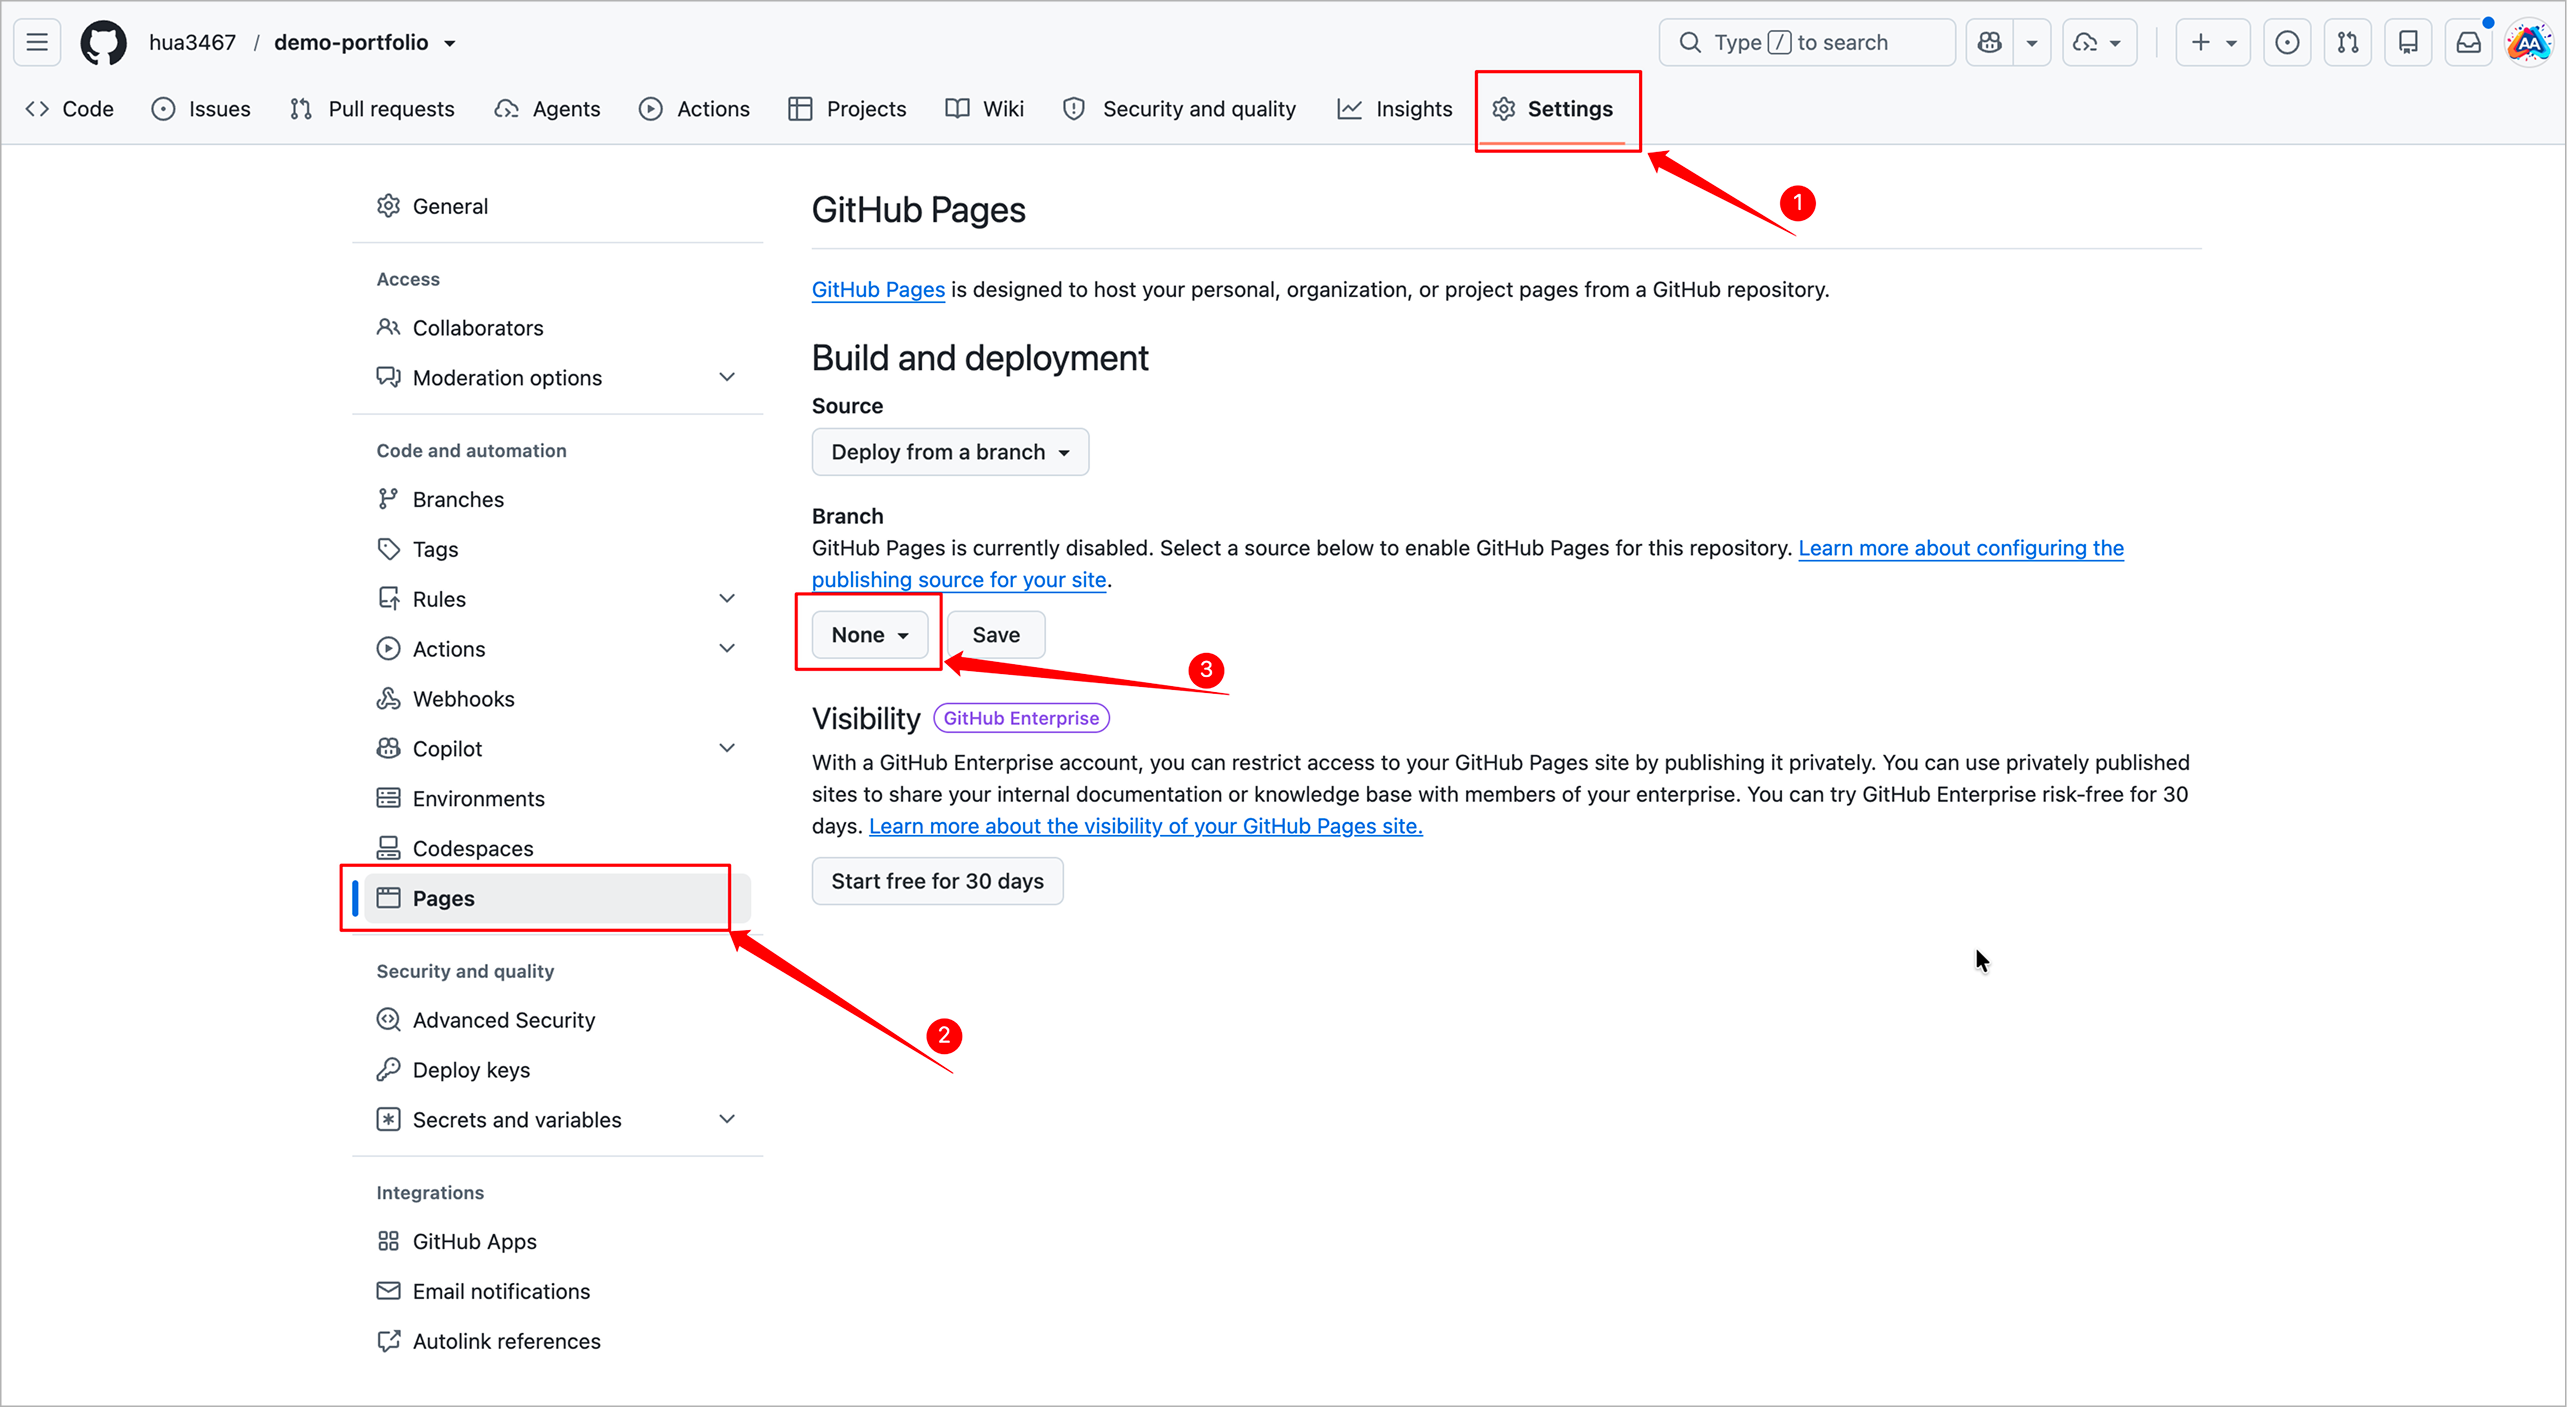The width and height of the screenshot is (2567, 1407).
Task: Switch to the Agents tab
Action: [x=547, y=108]
